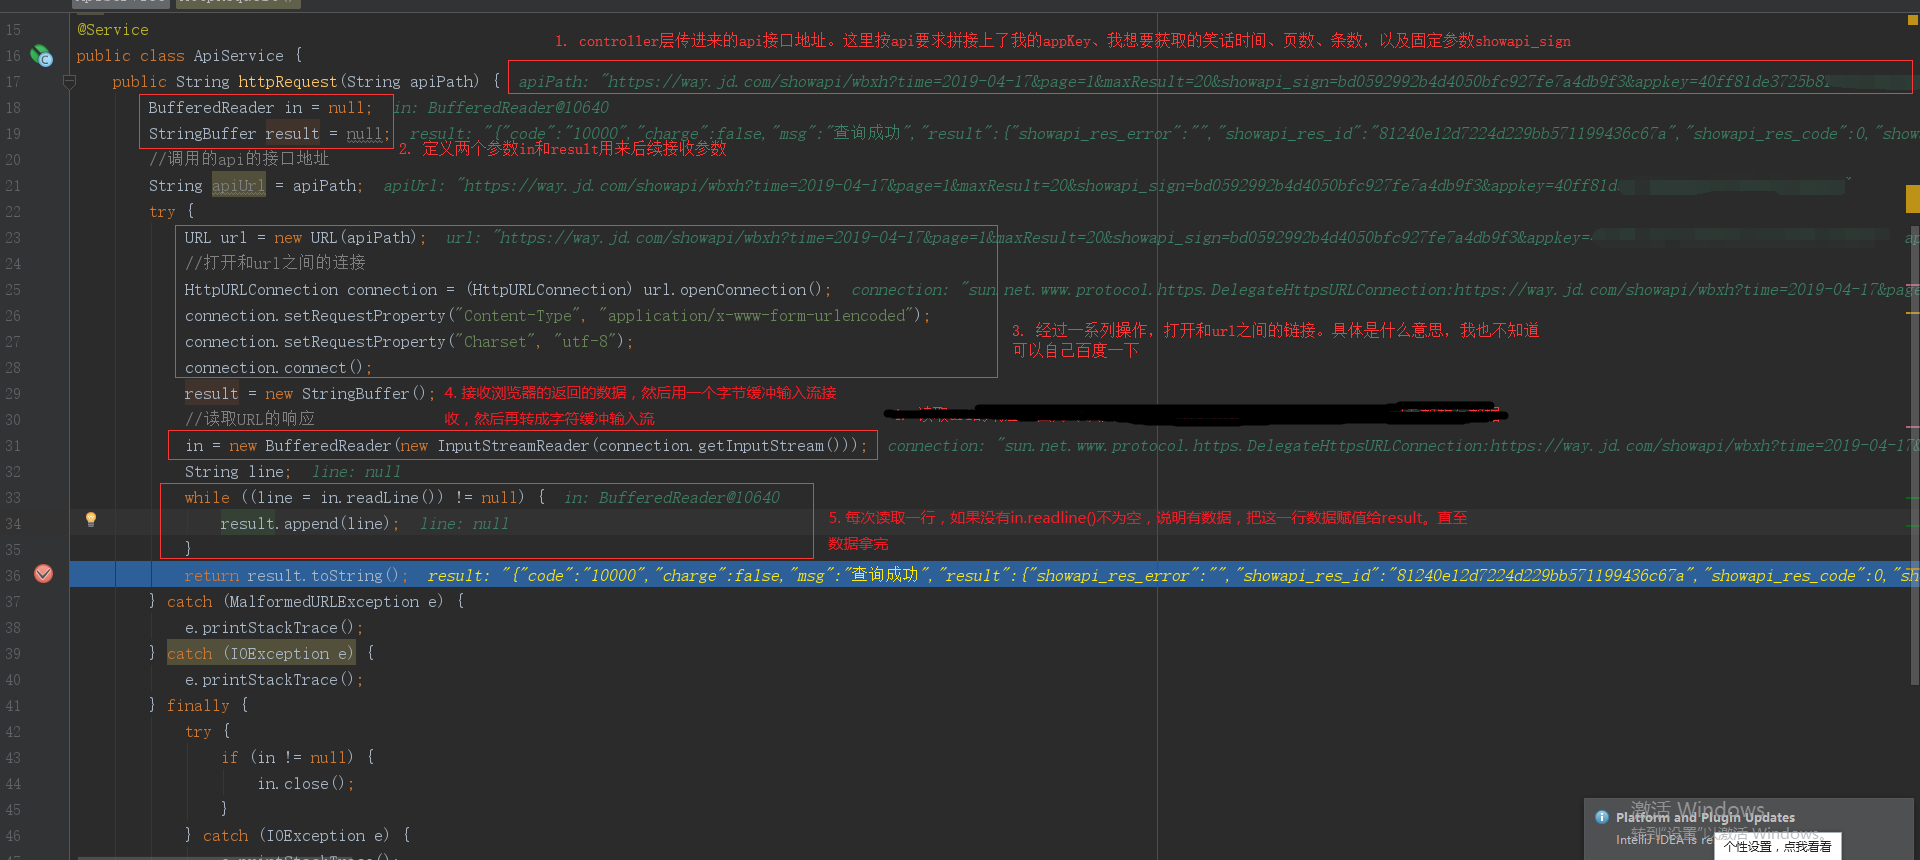Click the white '个性设置，点我看看' popup
This screenshot has height=860, width=1920.
pyautogui.click(x=1778, y=847)
